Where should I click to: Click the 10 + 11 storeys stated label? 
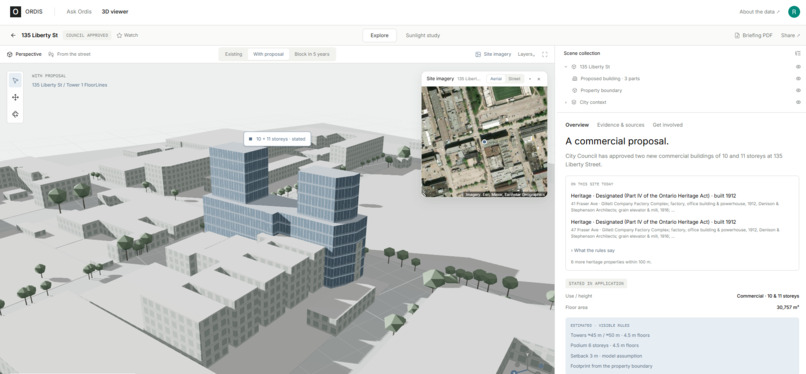click(277, 139)
